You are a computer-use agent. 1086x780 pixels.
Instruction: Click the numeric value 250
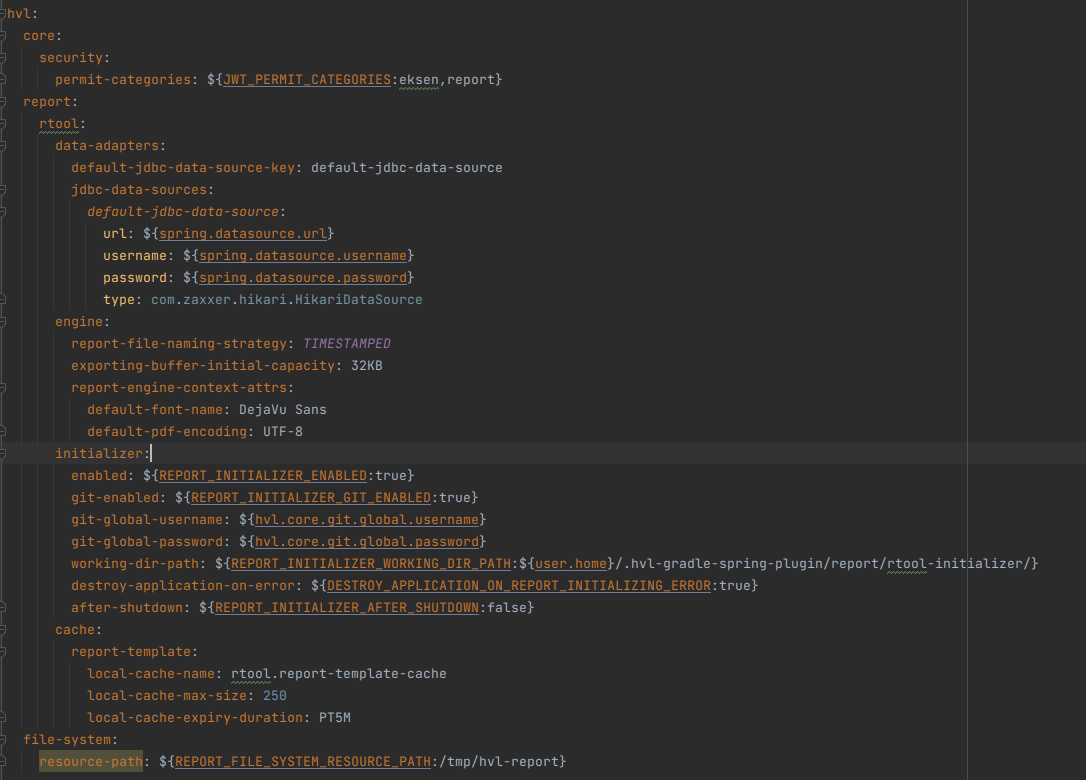[275, 696]
